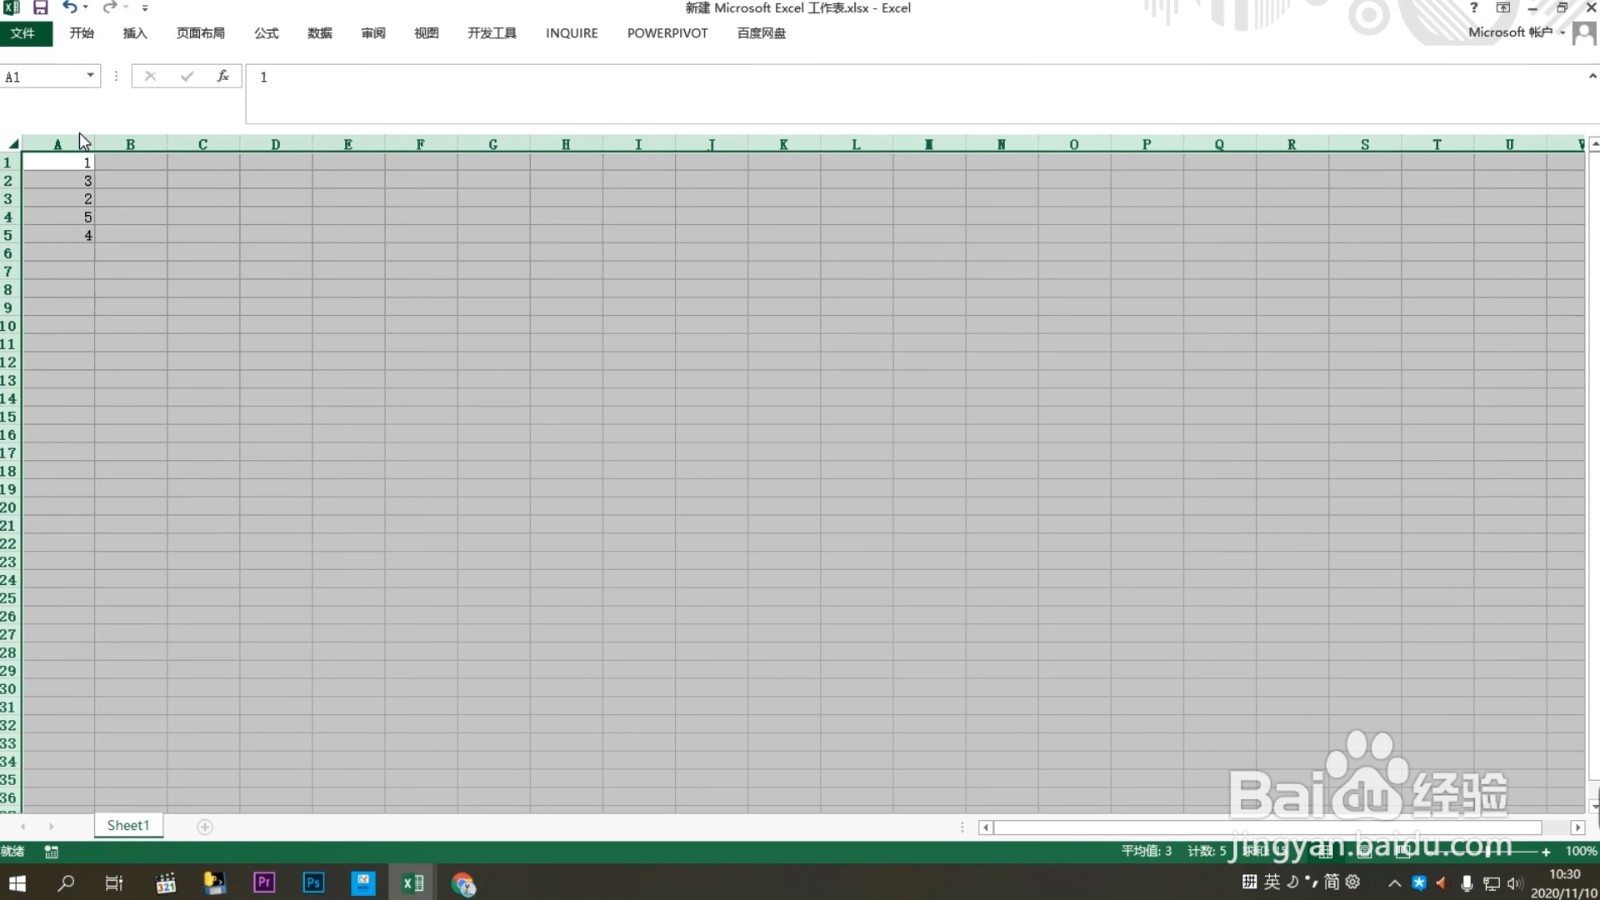The height and width of the screenshot is (900, 1600).
Task: Click the Enter checkmark icon in formula bar
Action: click(186, 76)
